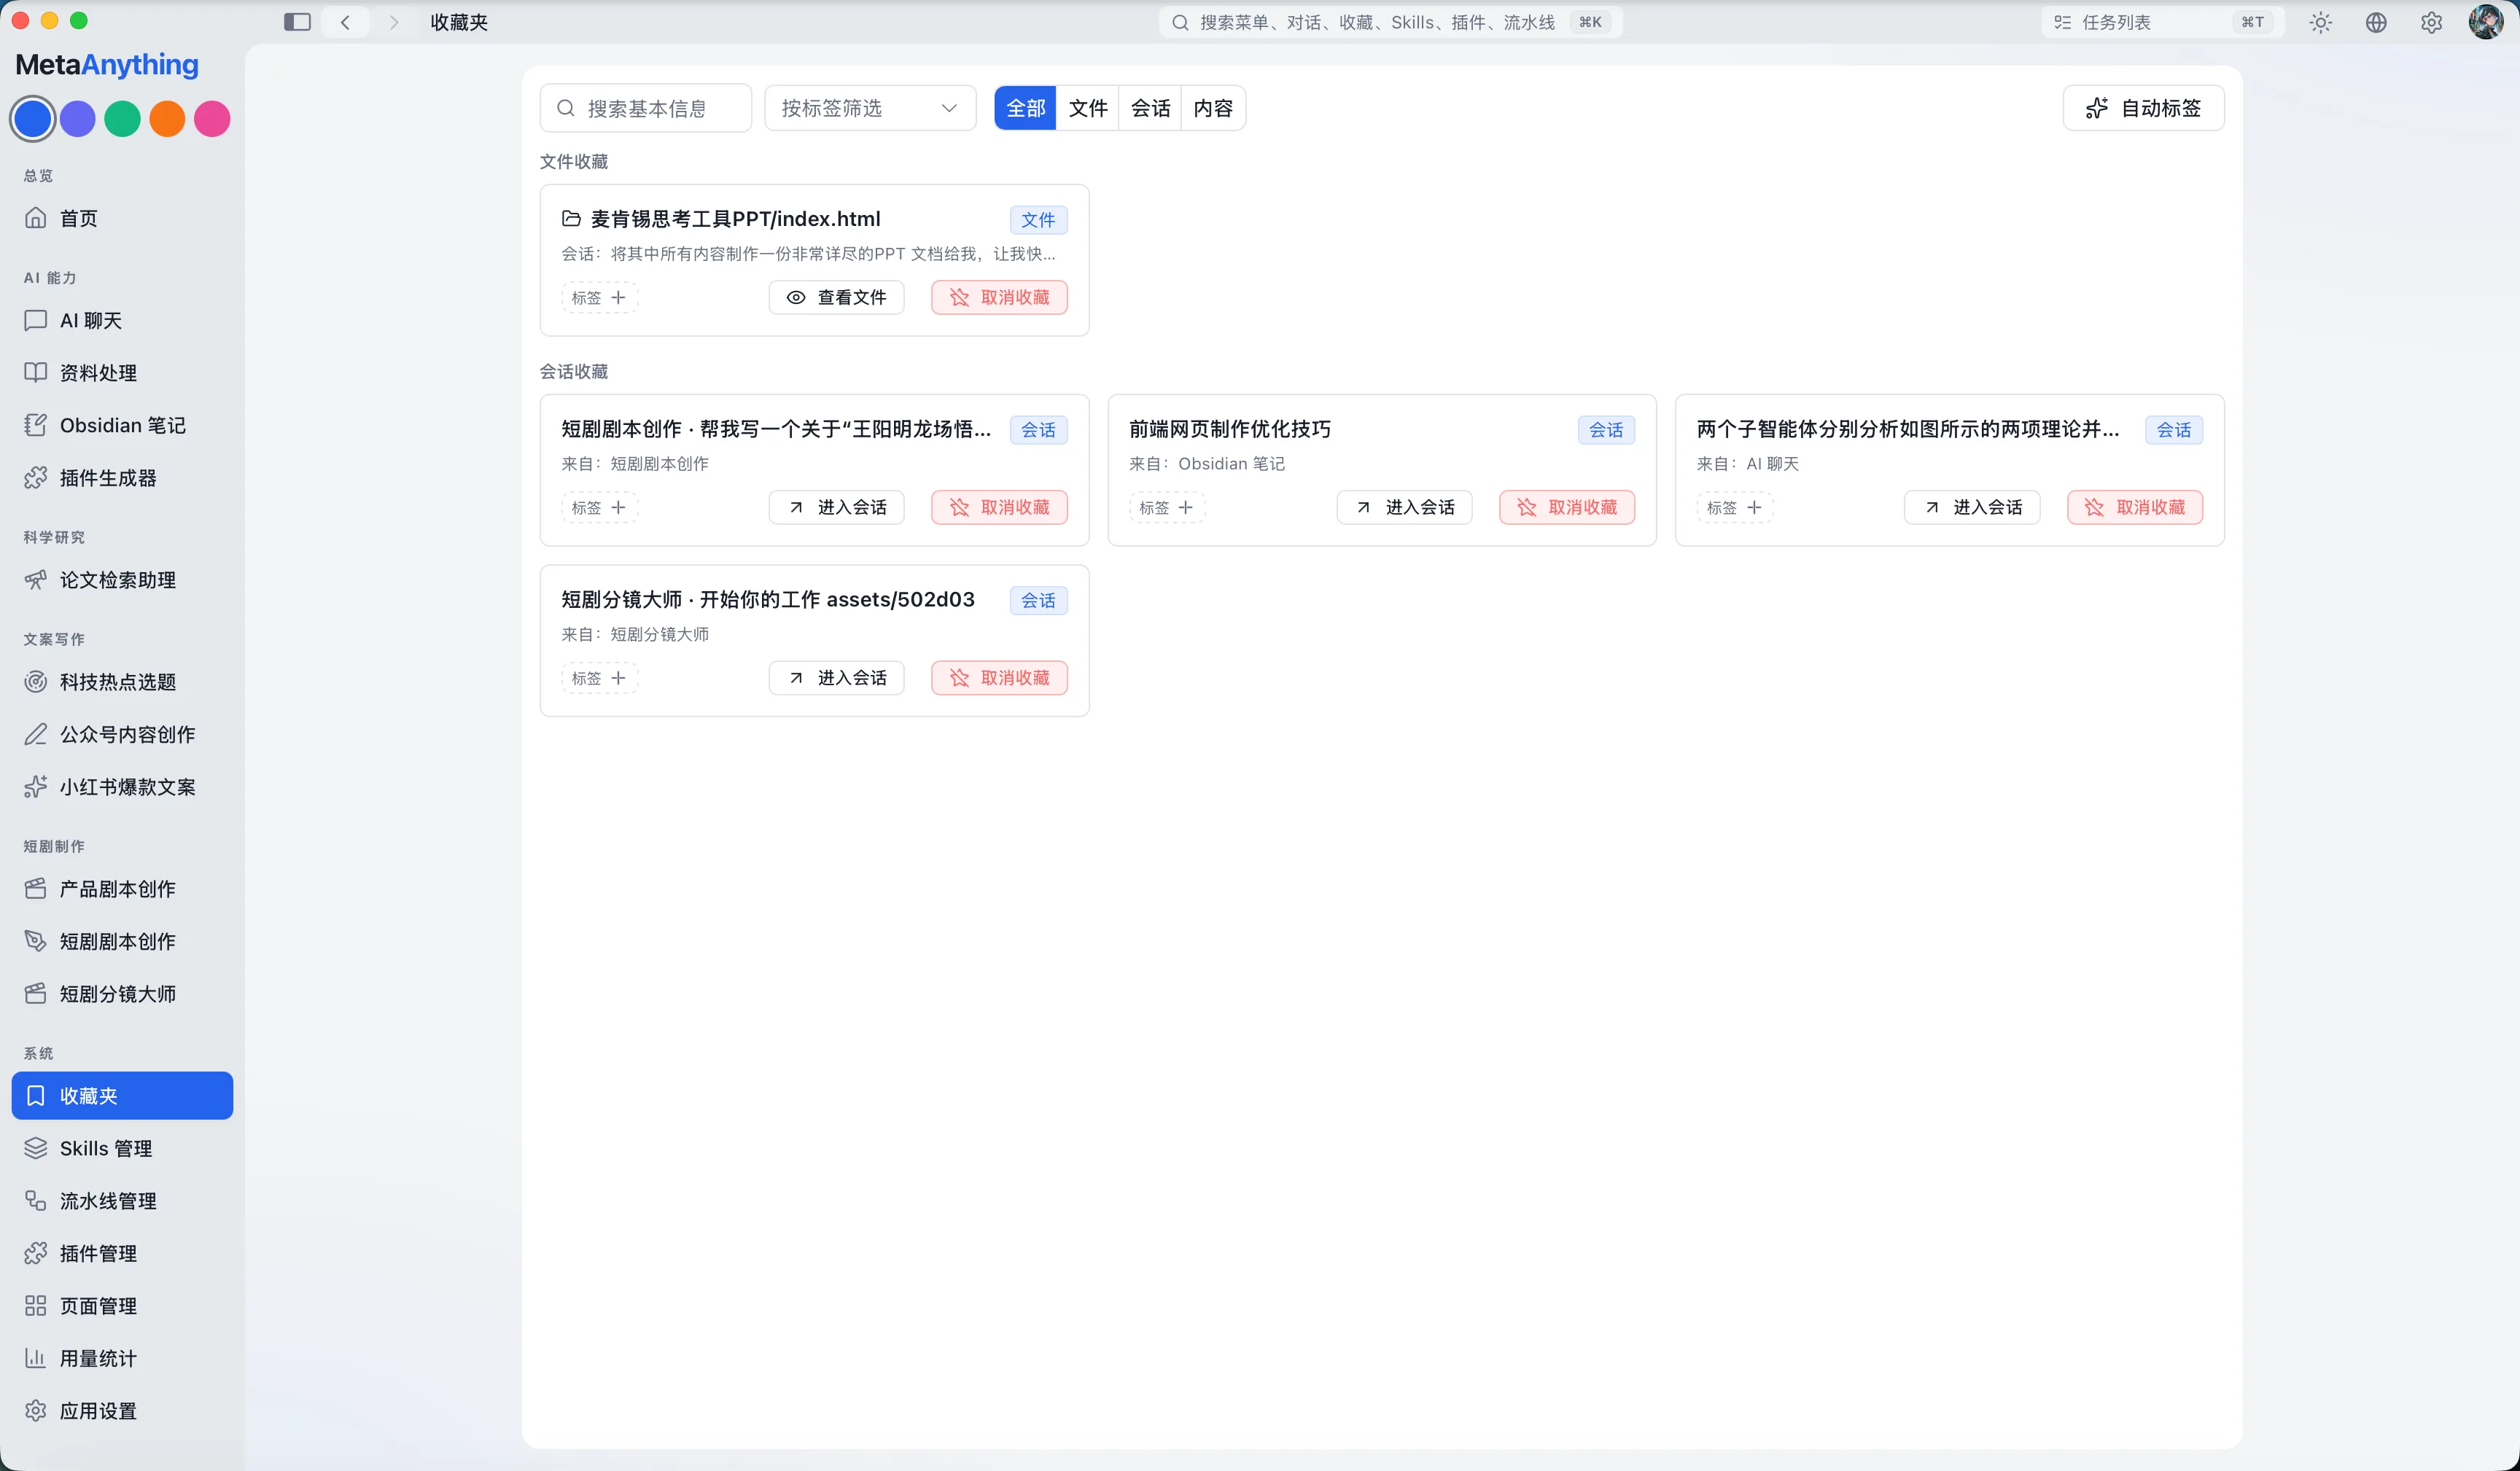
Task: Open 用量统计 in the sidebar
Action: [122, 1358]
